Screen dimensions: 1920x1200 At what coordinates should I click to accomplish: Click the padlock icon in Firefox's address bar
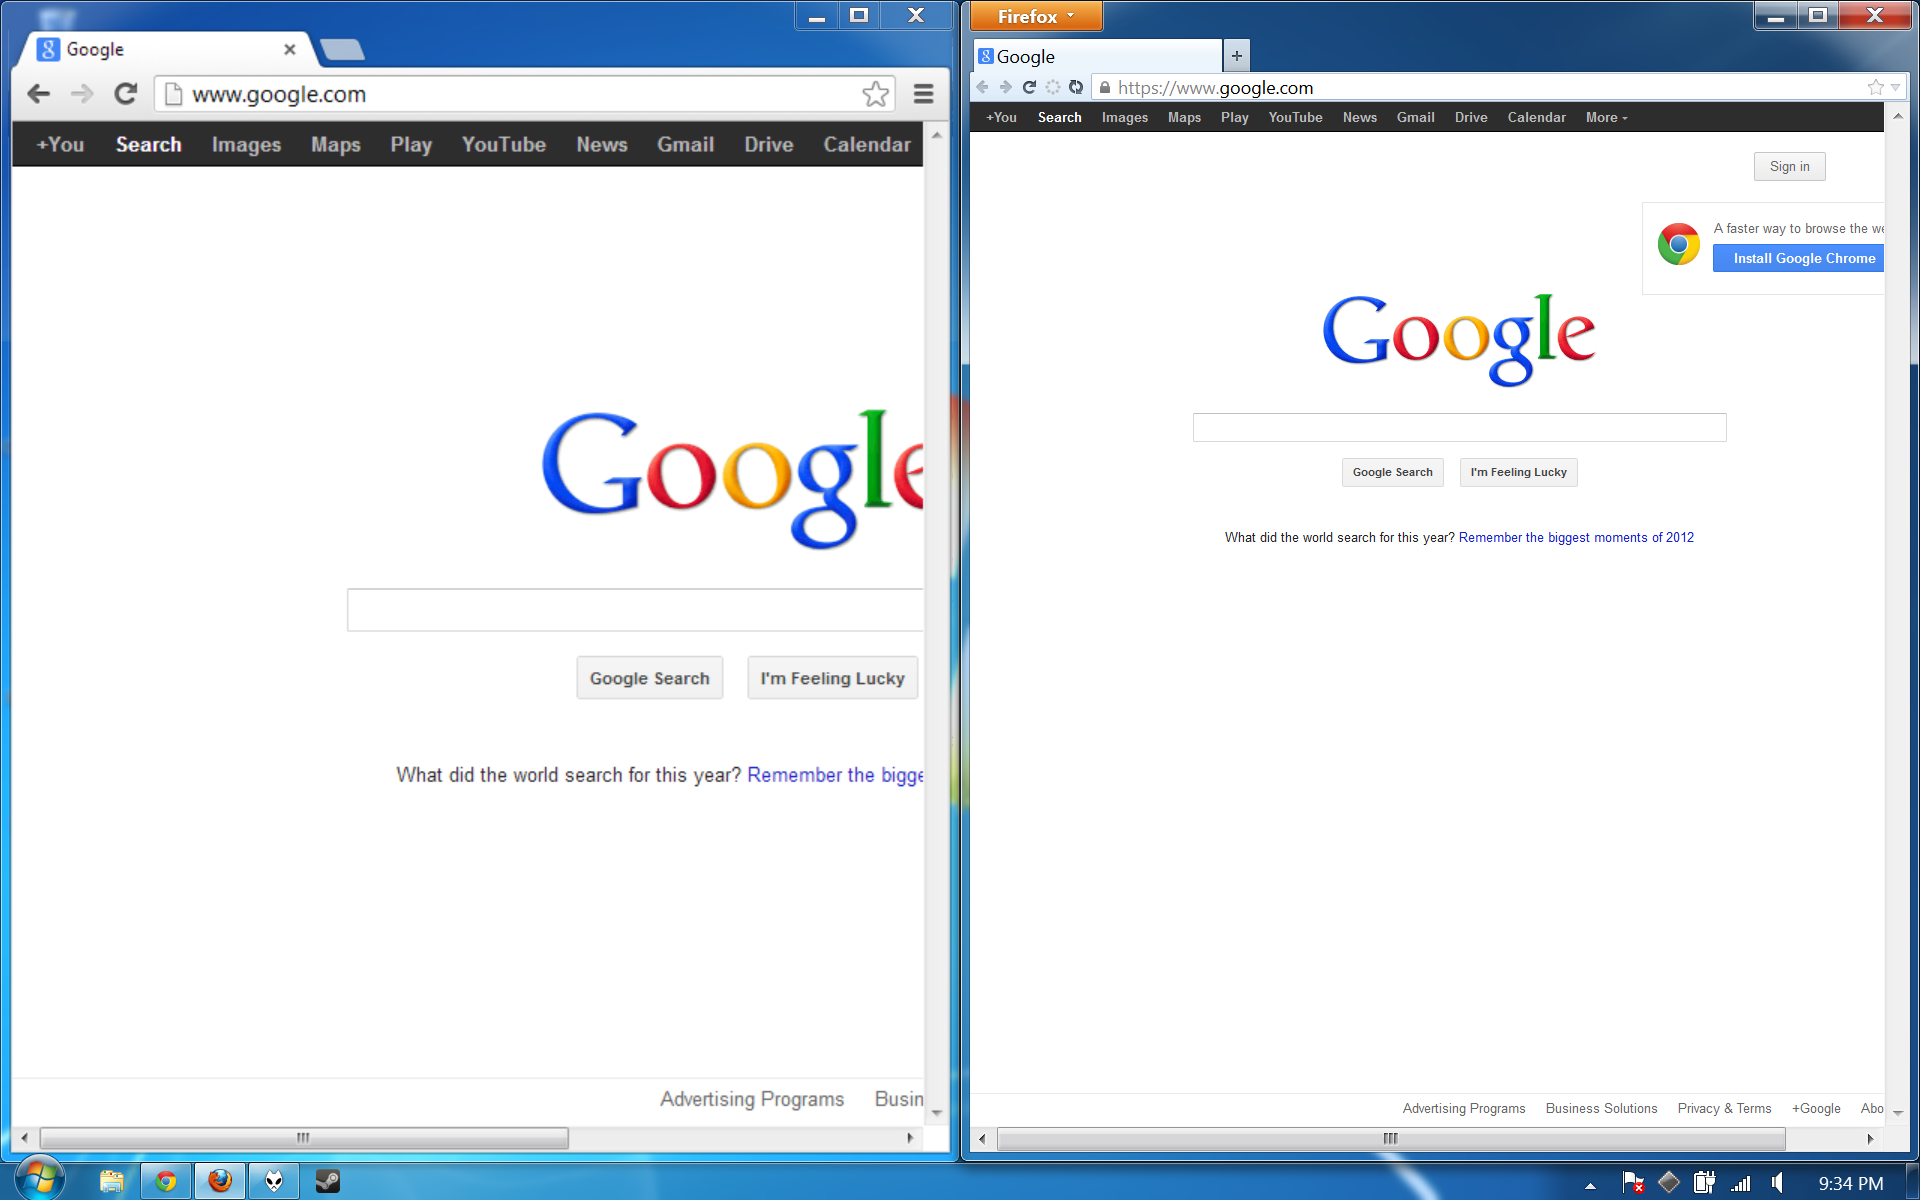click(1105, 88)
